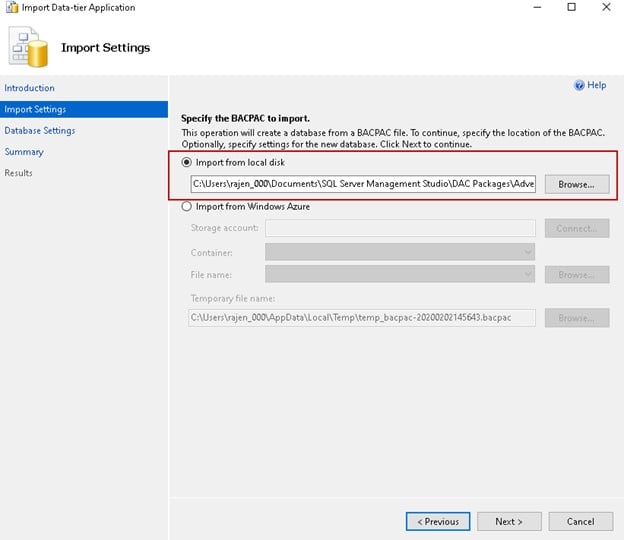This screenshot has width=624, height=540.
Task: Go back with the Previous button
Action: (438, 521)
